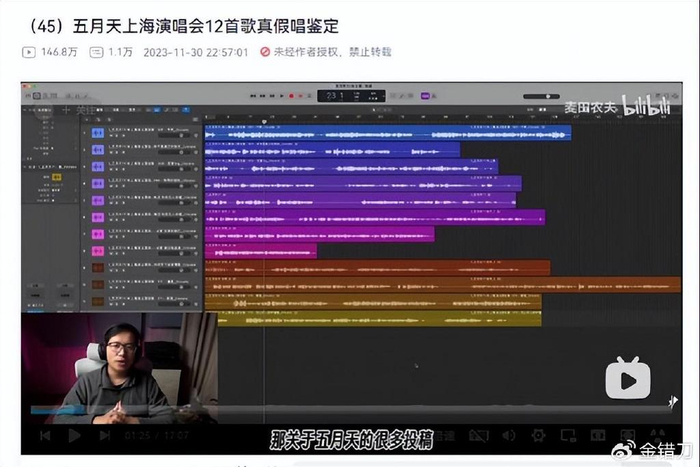Click the 未经作者授权，禁止转载 notice
The image size is (700, 467).
click(x=325, y=52)
